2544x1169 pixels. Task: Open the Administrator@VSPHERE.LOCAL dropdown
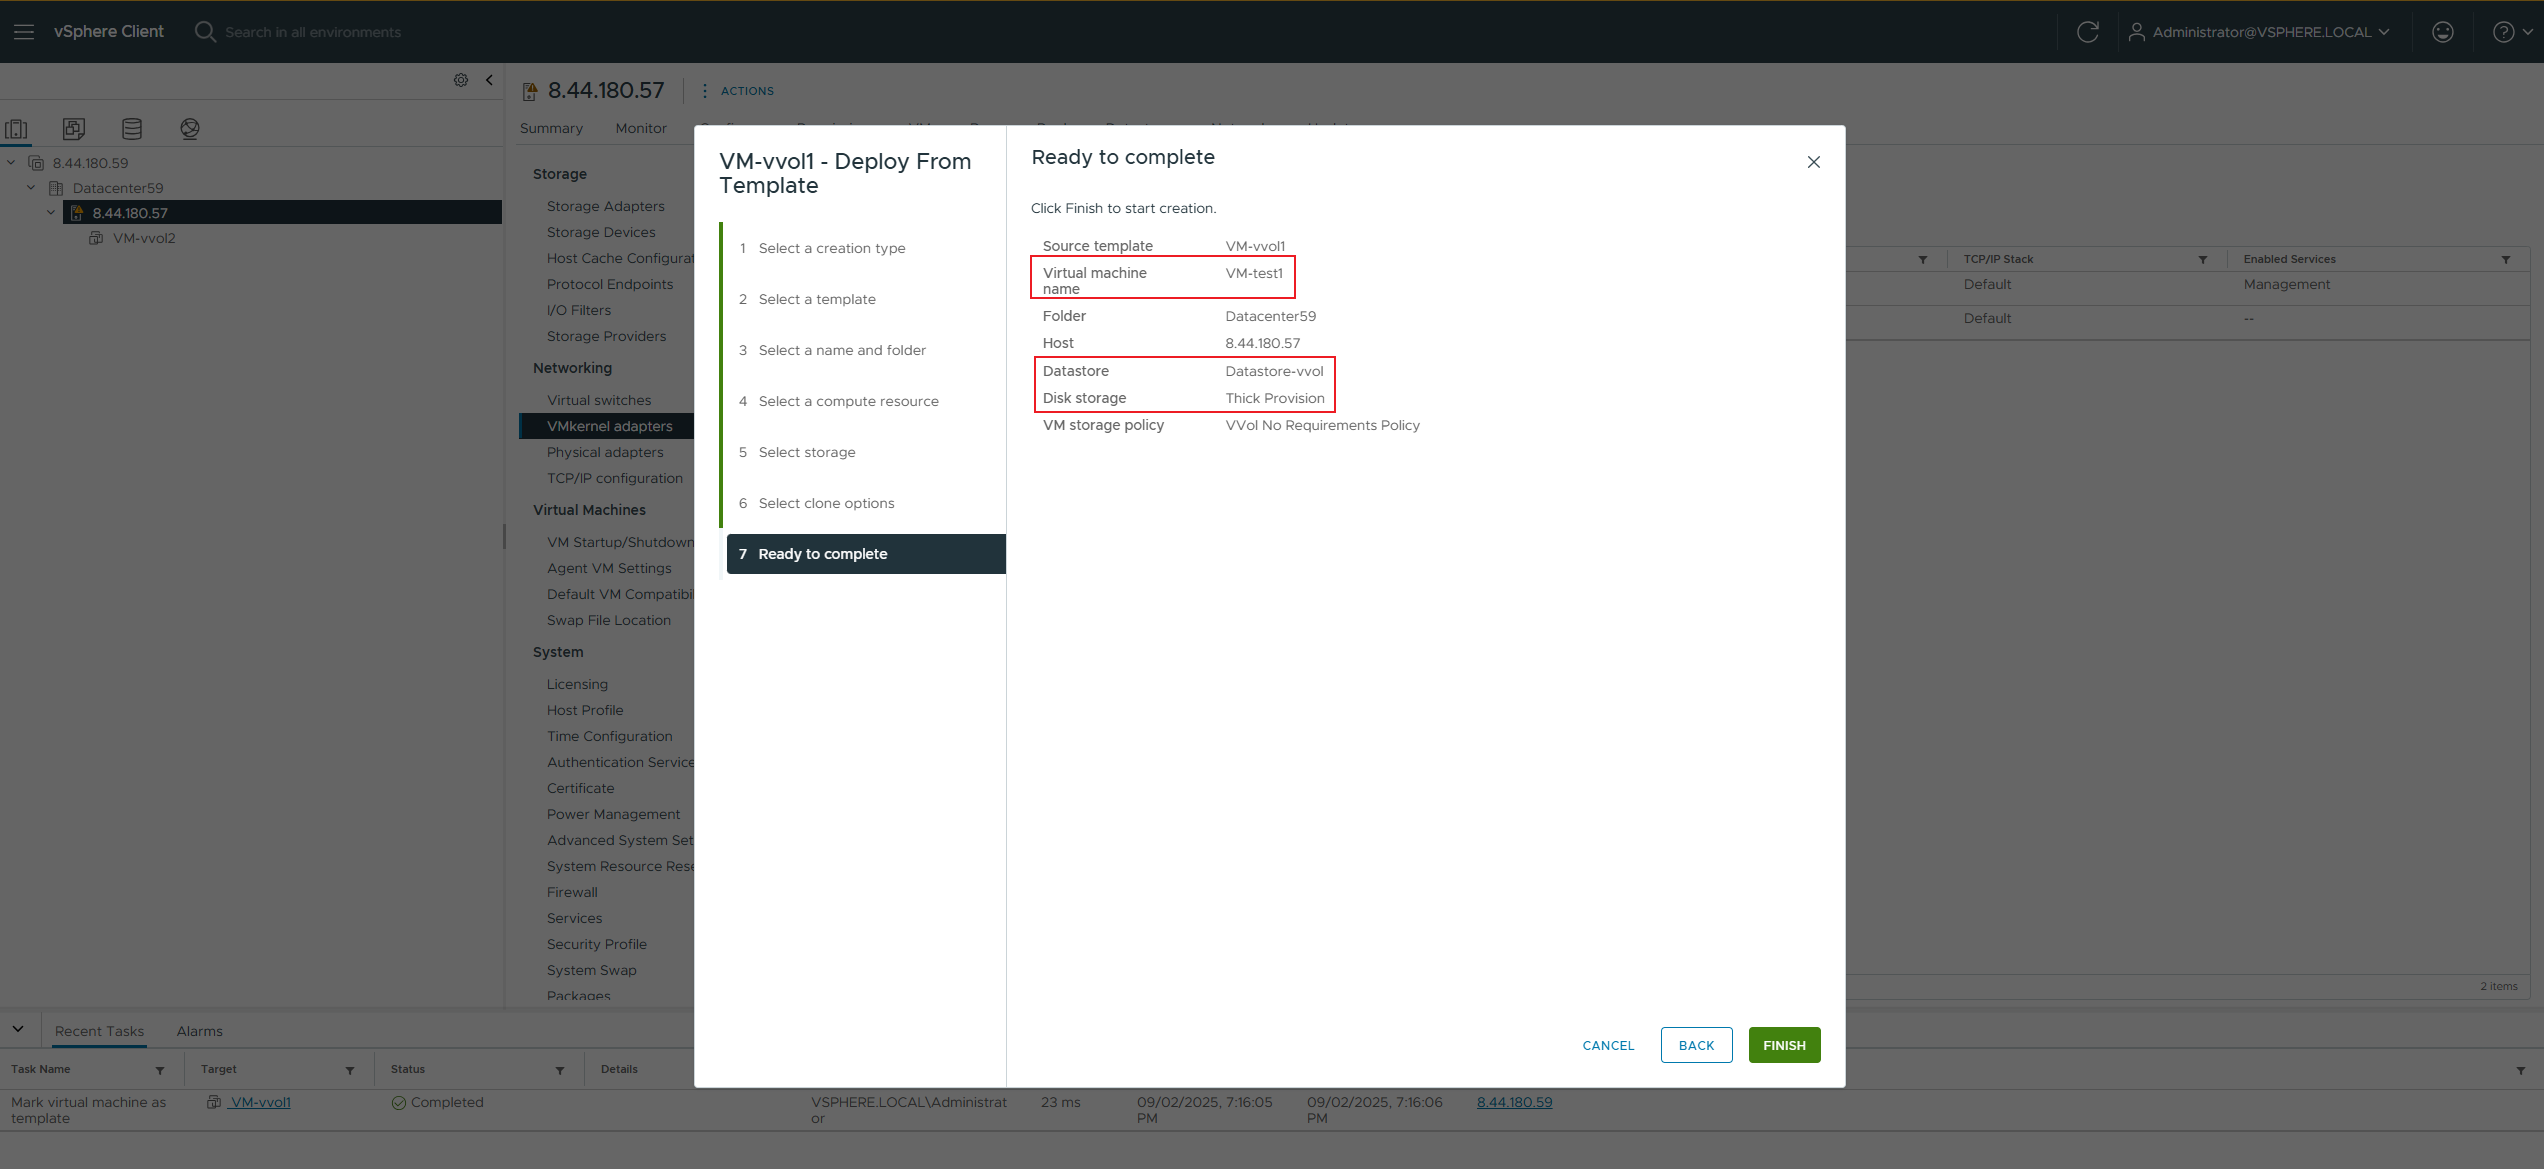pos(2261,32)
